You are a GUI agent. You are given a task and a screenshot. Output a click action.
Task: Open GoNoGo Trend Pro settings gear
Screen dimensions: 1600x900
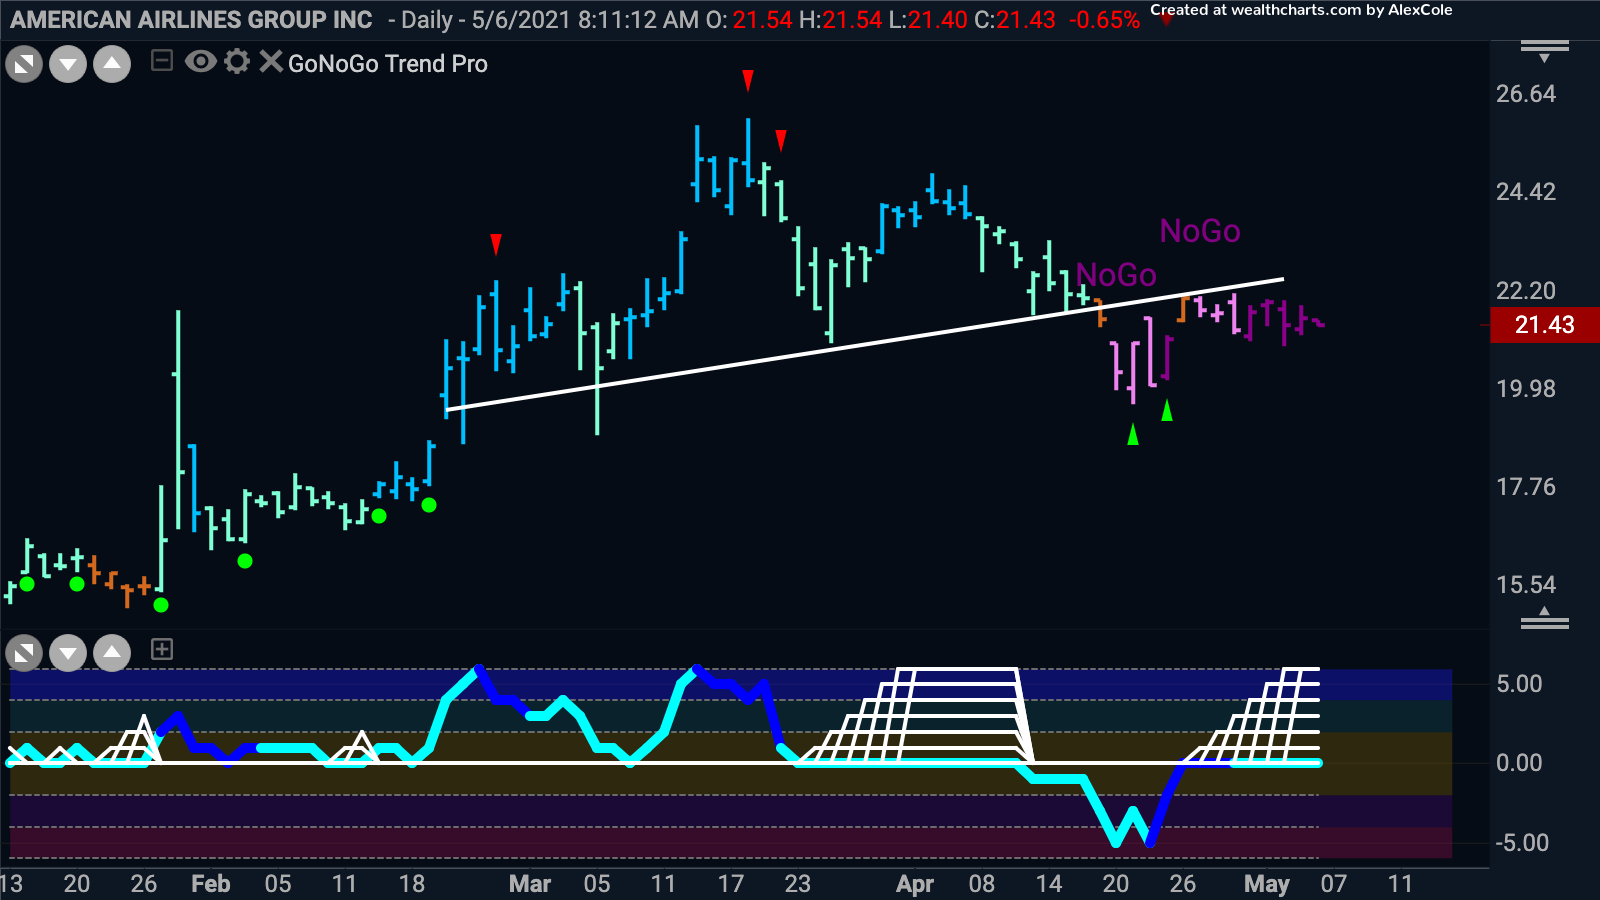237,62
